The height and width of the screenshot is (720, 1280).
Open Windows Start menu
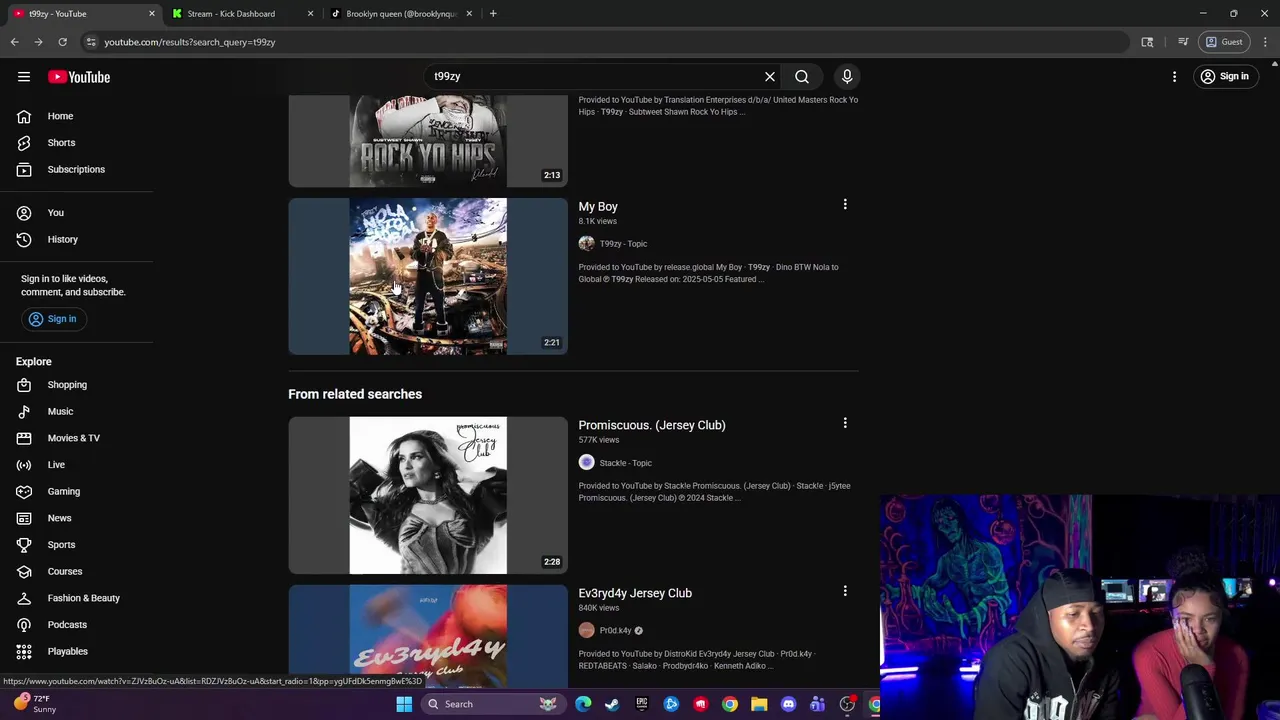(404, 704)
